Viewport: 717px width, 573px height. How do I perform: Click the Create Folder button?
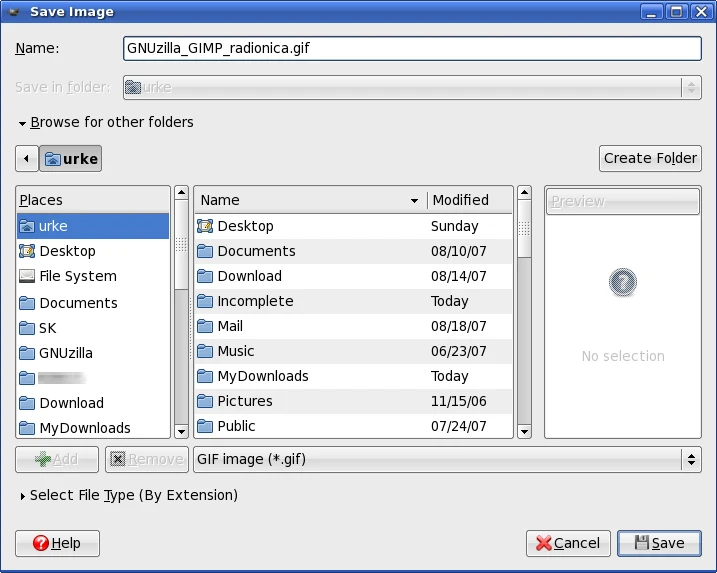click(650, 158)
